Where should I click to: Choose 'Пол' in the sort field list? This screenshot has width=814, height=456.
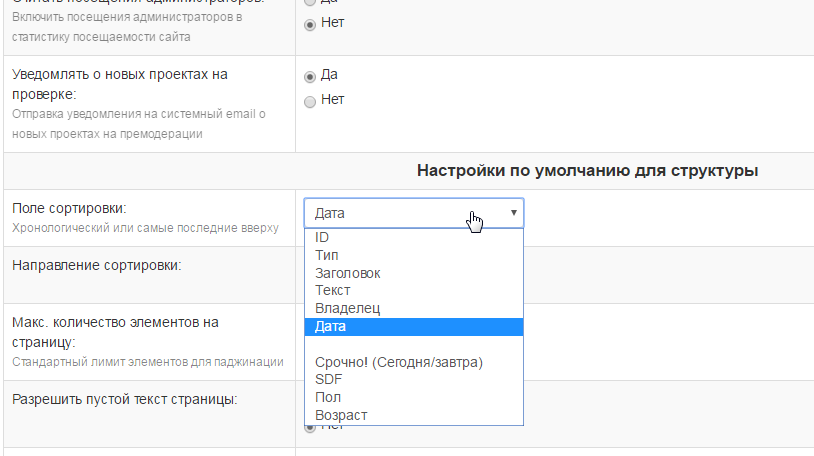click(x=414, y=397)
